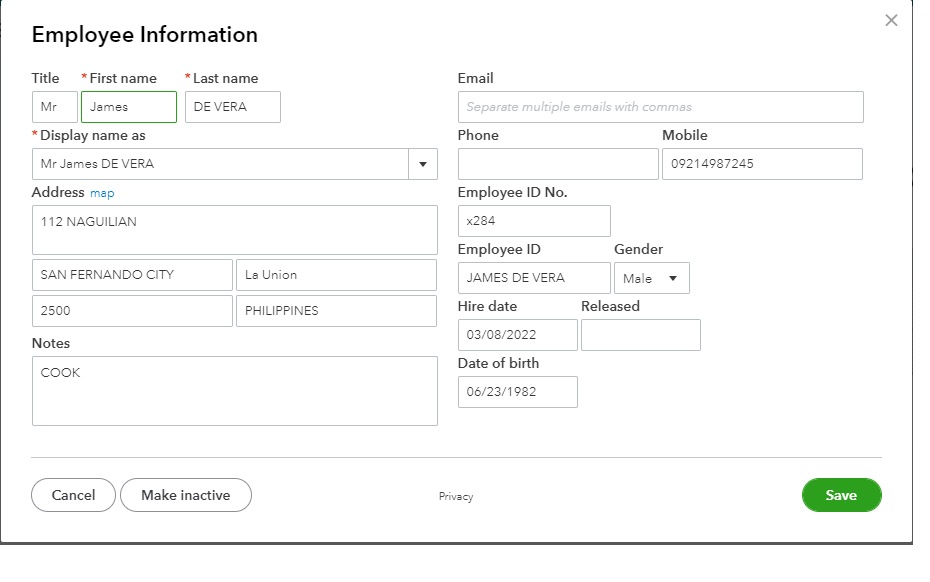Click the Mobile number field
This screenshot has height=582, width=930.
pos(762,164)
